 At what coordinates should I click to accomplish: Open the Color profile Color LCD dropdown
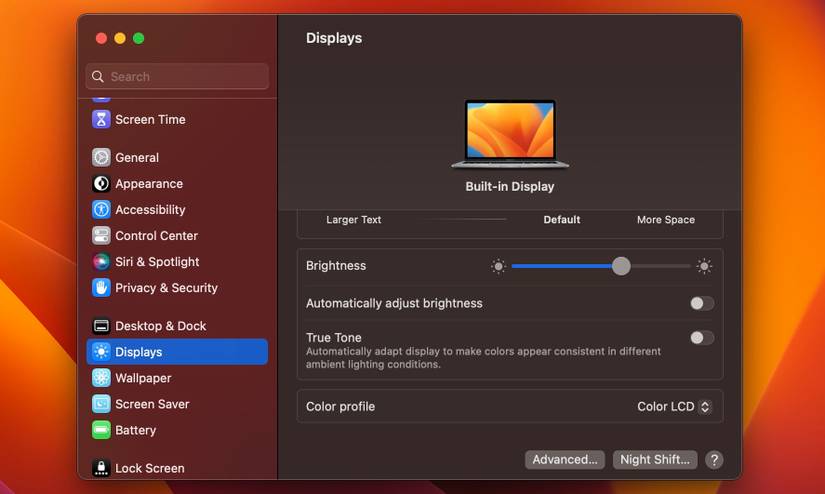pyautogui.click(x=674, y=407)
